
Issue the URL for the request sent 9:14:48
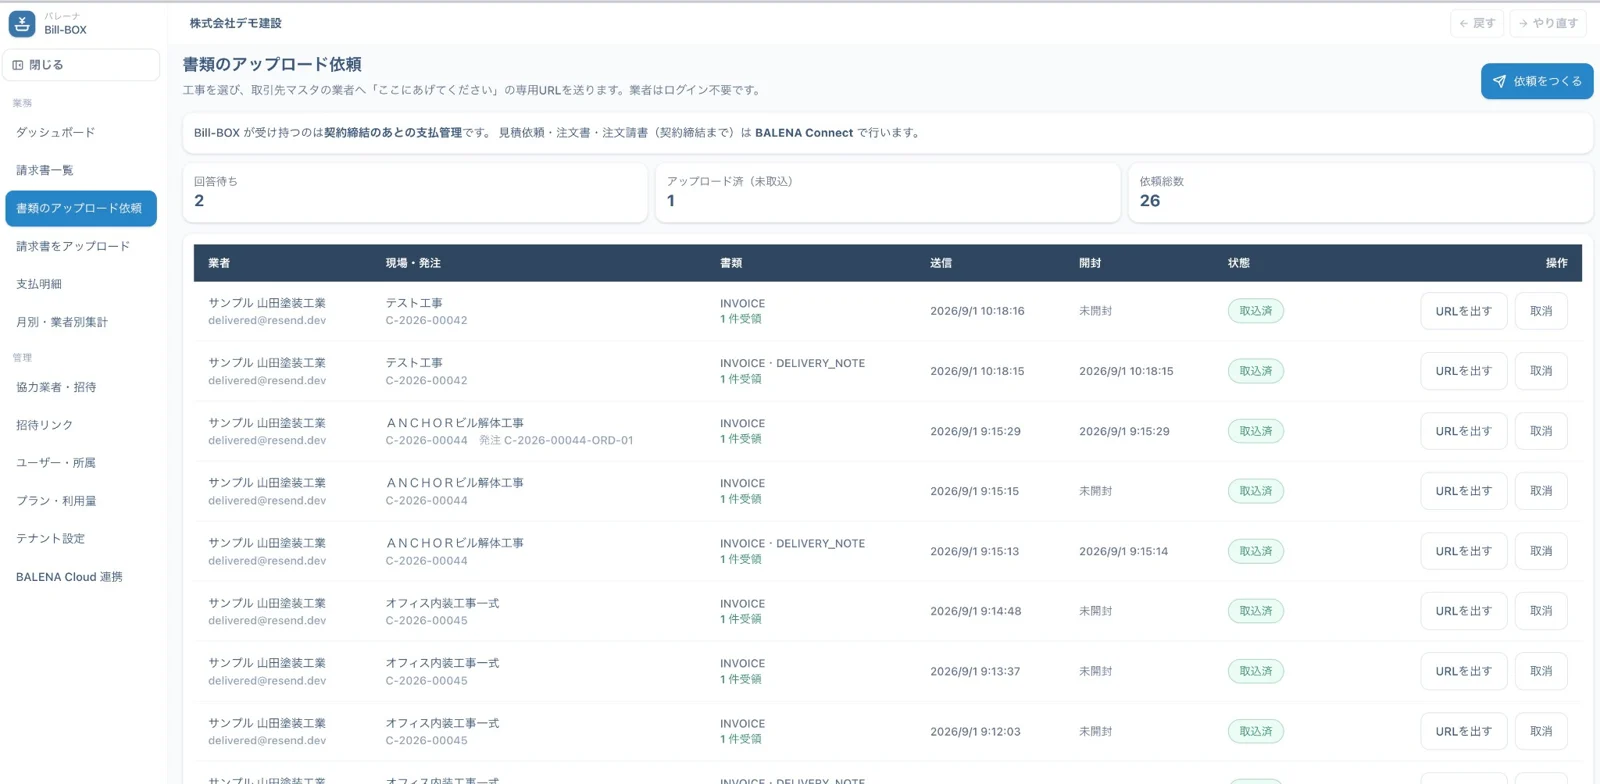tap(1463, 611)
